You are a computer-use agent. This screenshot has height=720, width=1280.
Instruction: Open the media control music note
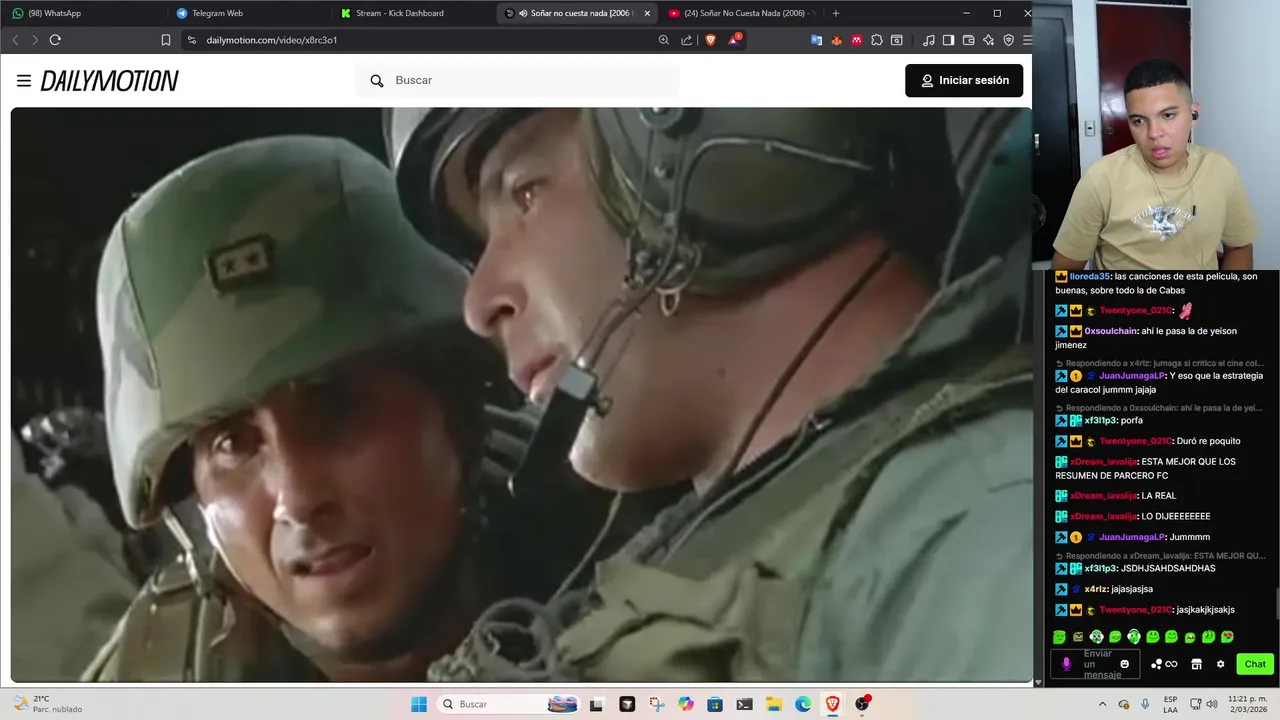click(929, 40)
